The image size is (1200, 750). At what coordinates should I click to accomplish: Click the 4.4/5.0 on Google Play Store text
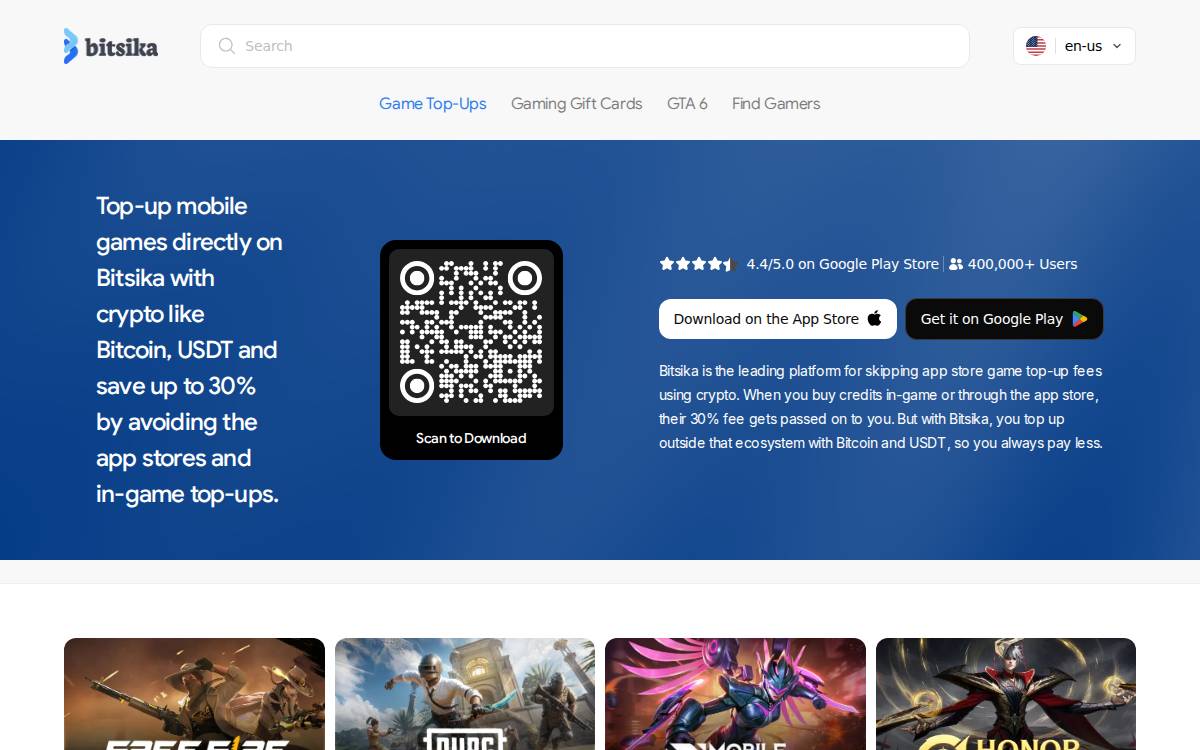pos(843,264)
